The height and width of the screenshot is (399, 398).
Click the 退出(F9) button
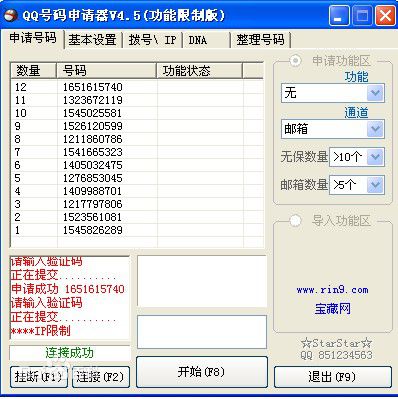click(333, 377)
